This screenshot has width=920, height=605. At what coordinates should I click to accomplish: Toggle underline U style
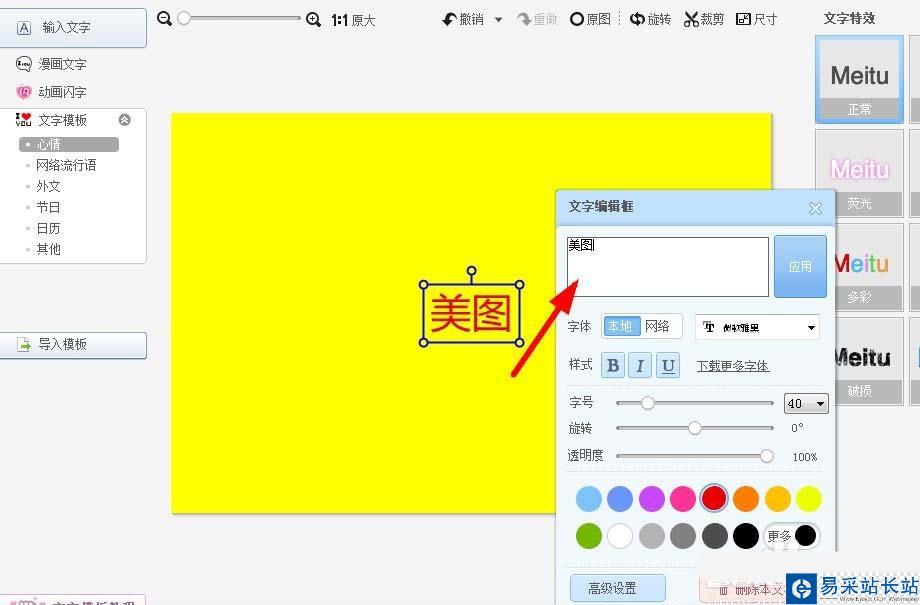668,366
